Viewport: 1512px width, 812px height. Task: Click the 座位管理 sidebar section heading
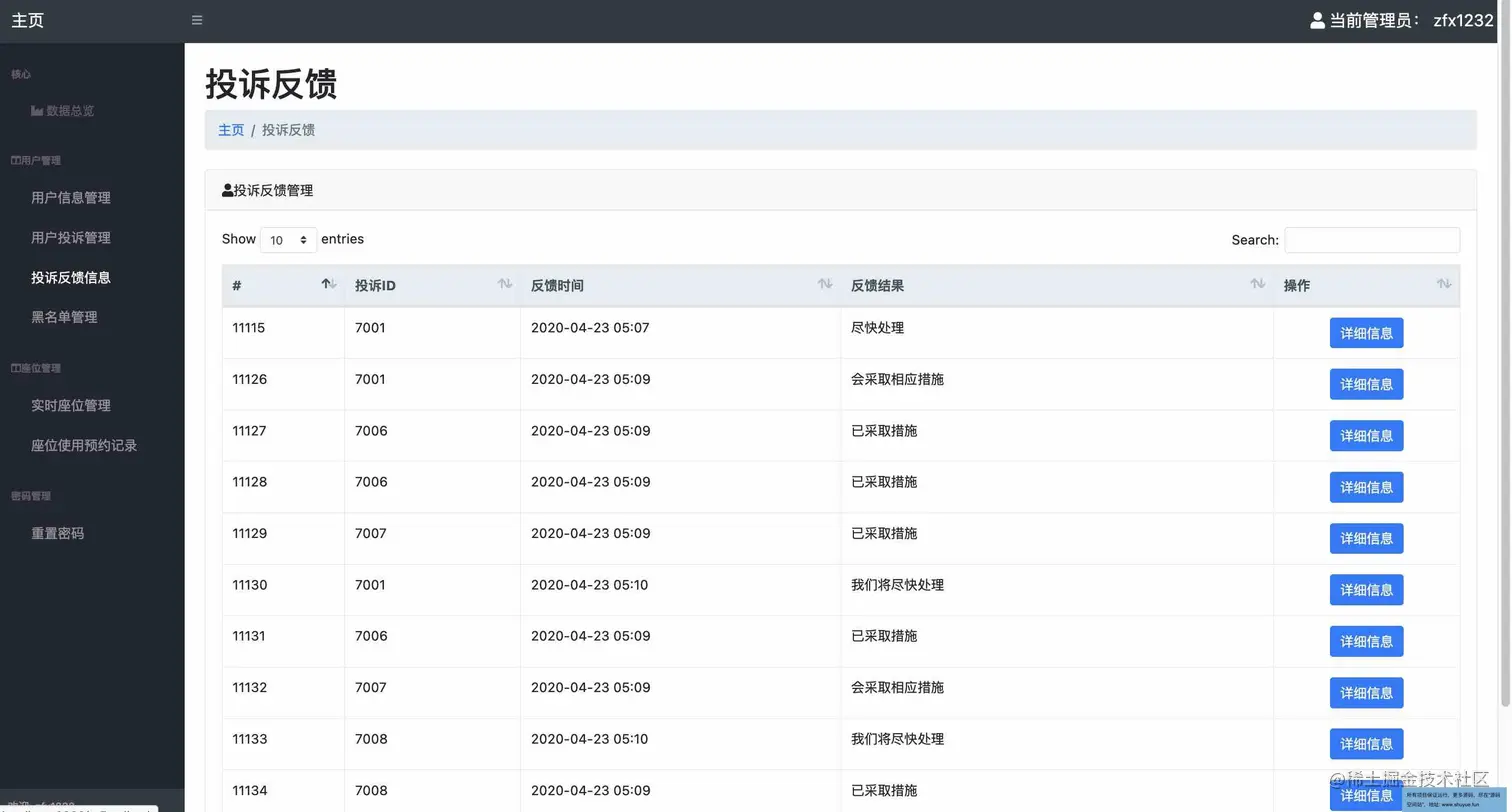tap(36, 368)
